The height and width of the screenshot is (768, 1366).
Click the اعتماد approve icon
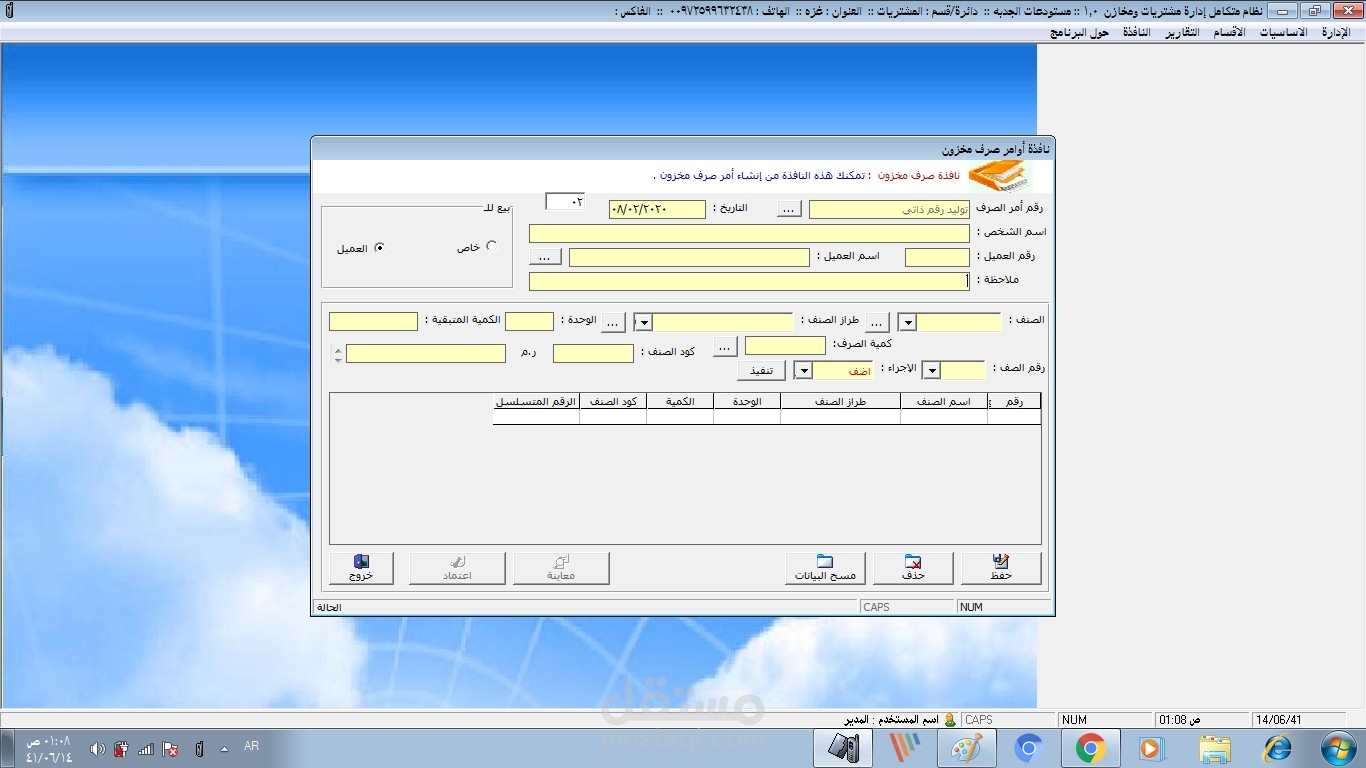(x=457, y=566)
